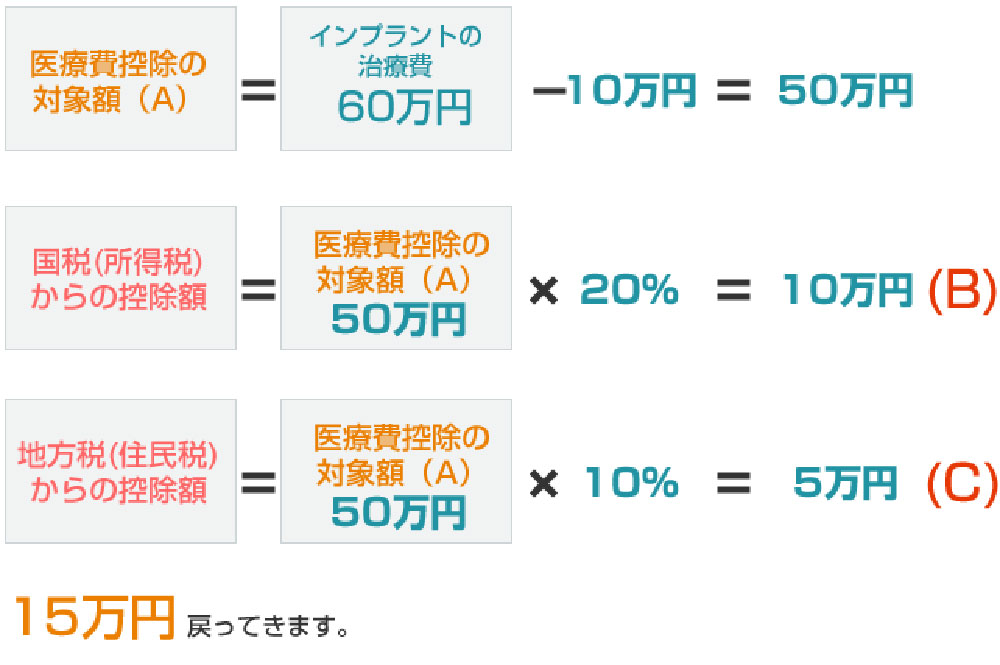
Task: Click the red (C) label
Action: [961, 483]
